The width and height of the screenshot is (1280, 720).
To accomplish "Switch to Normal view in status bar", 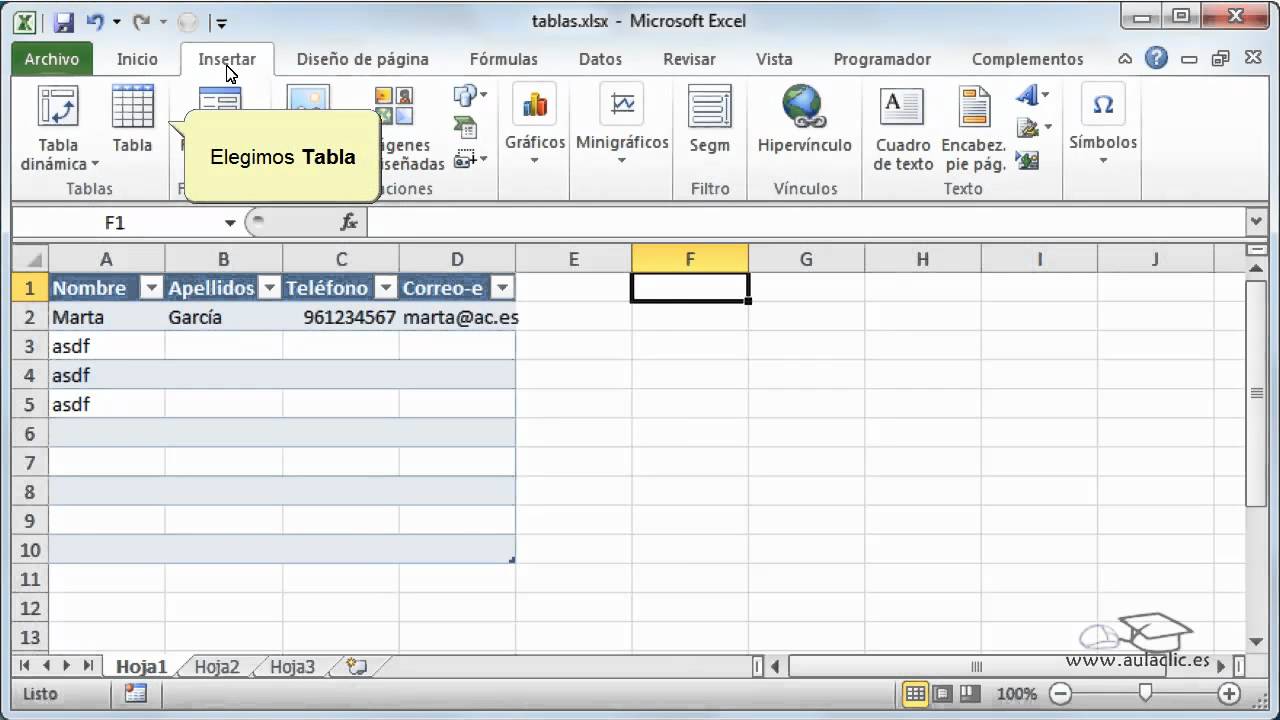I will (x=915, y=693).
